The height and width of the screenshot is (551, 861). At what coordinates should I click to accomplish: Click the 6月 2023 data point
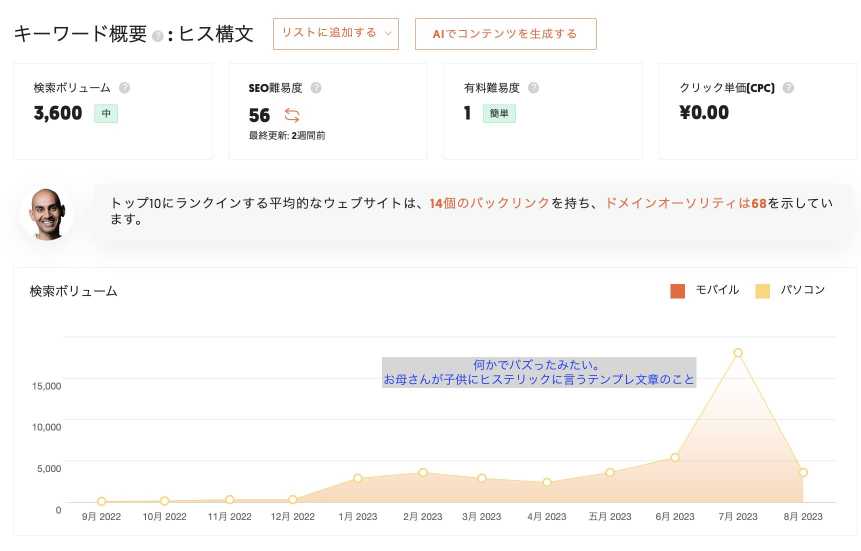point(675,458)
